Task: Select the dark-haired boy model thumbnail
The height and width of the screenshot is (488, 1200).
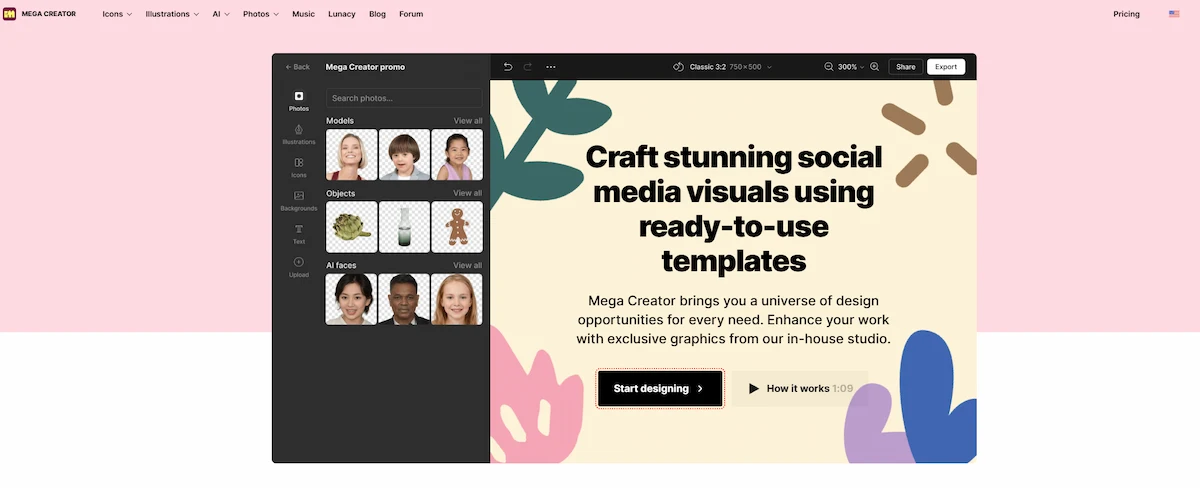Action: (404, 155)
